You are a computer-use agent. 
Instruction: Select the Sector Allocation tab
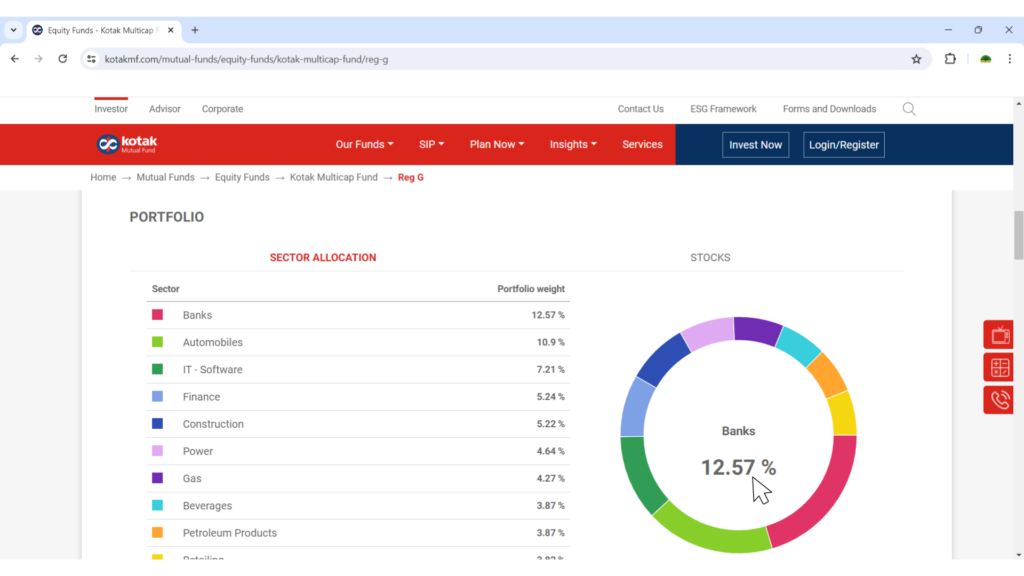tap(323, 257)
